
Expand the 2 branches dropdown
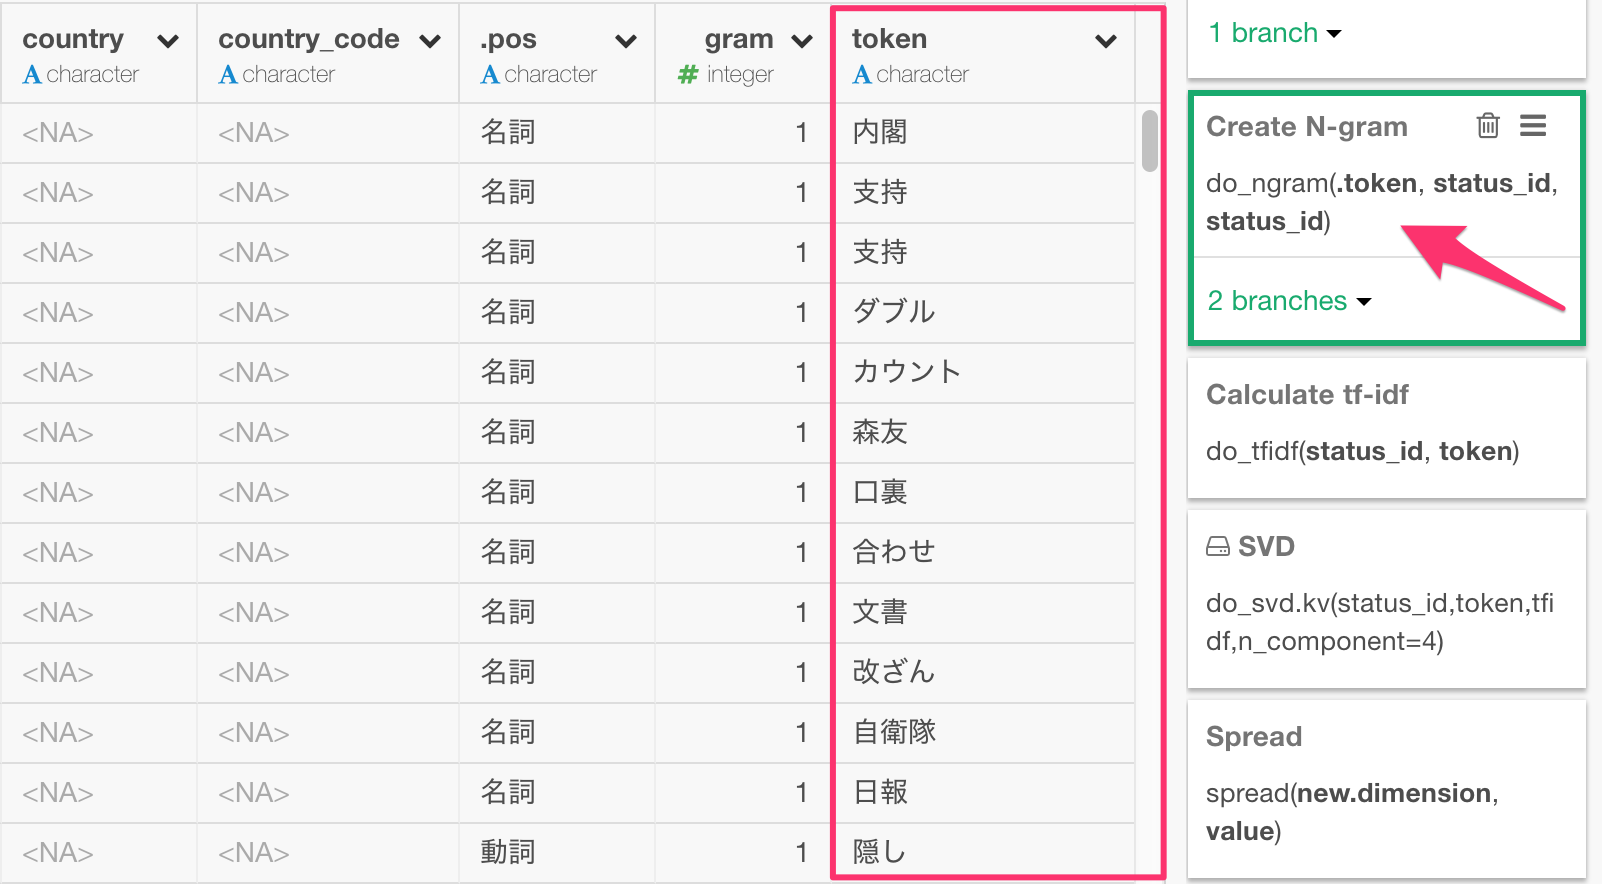click(x=1289, y=301)
